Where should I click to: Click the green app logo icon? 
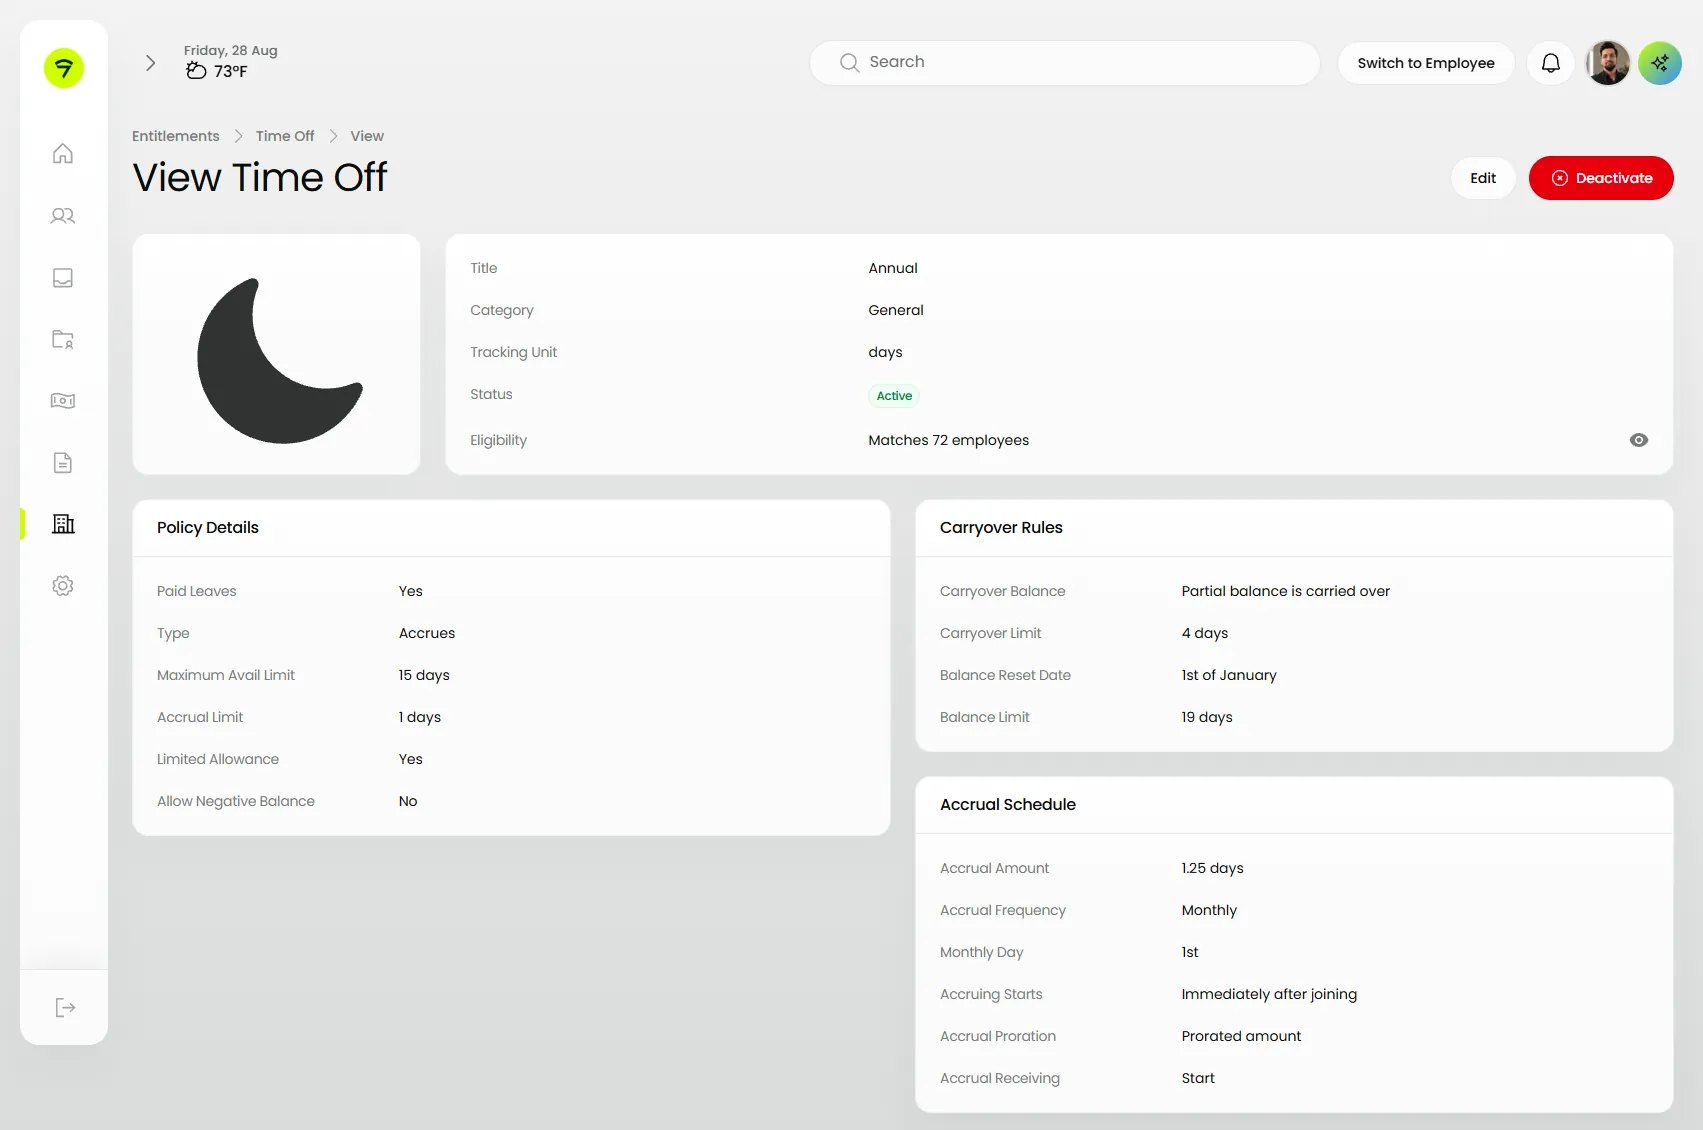(64, 68)
